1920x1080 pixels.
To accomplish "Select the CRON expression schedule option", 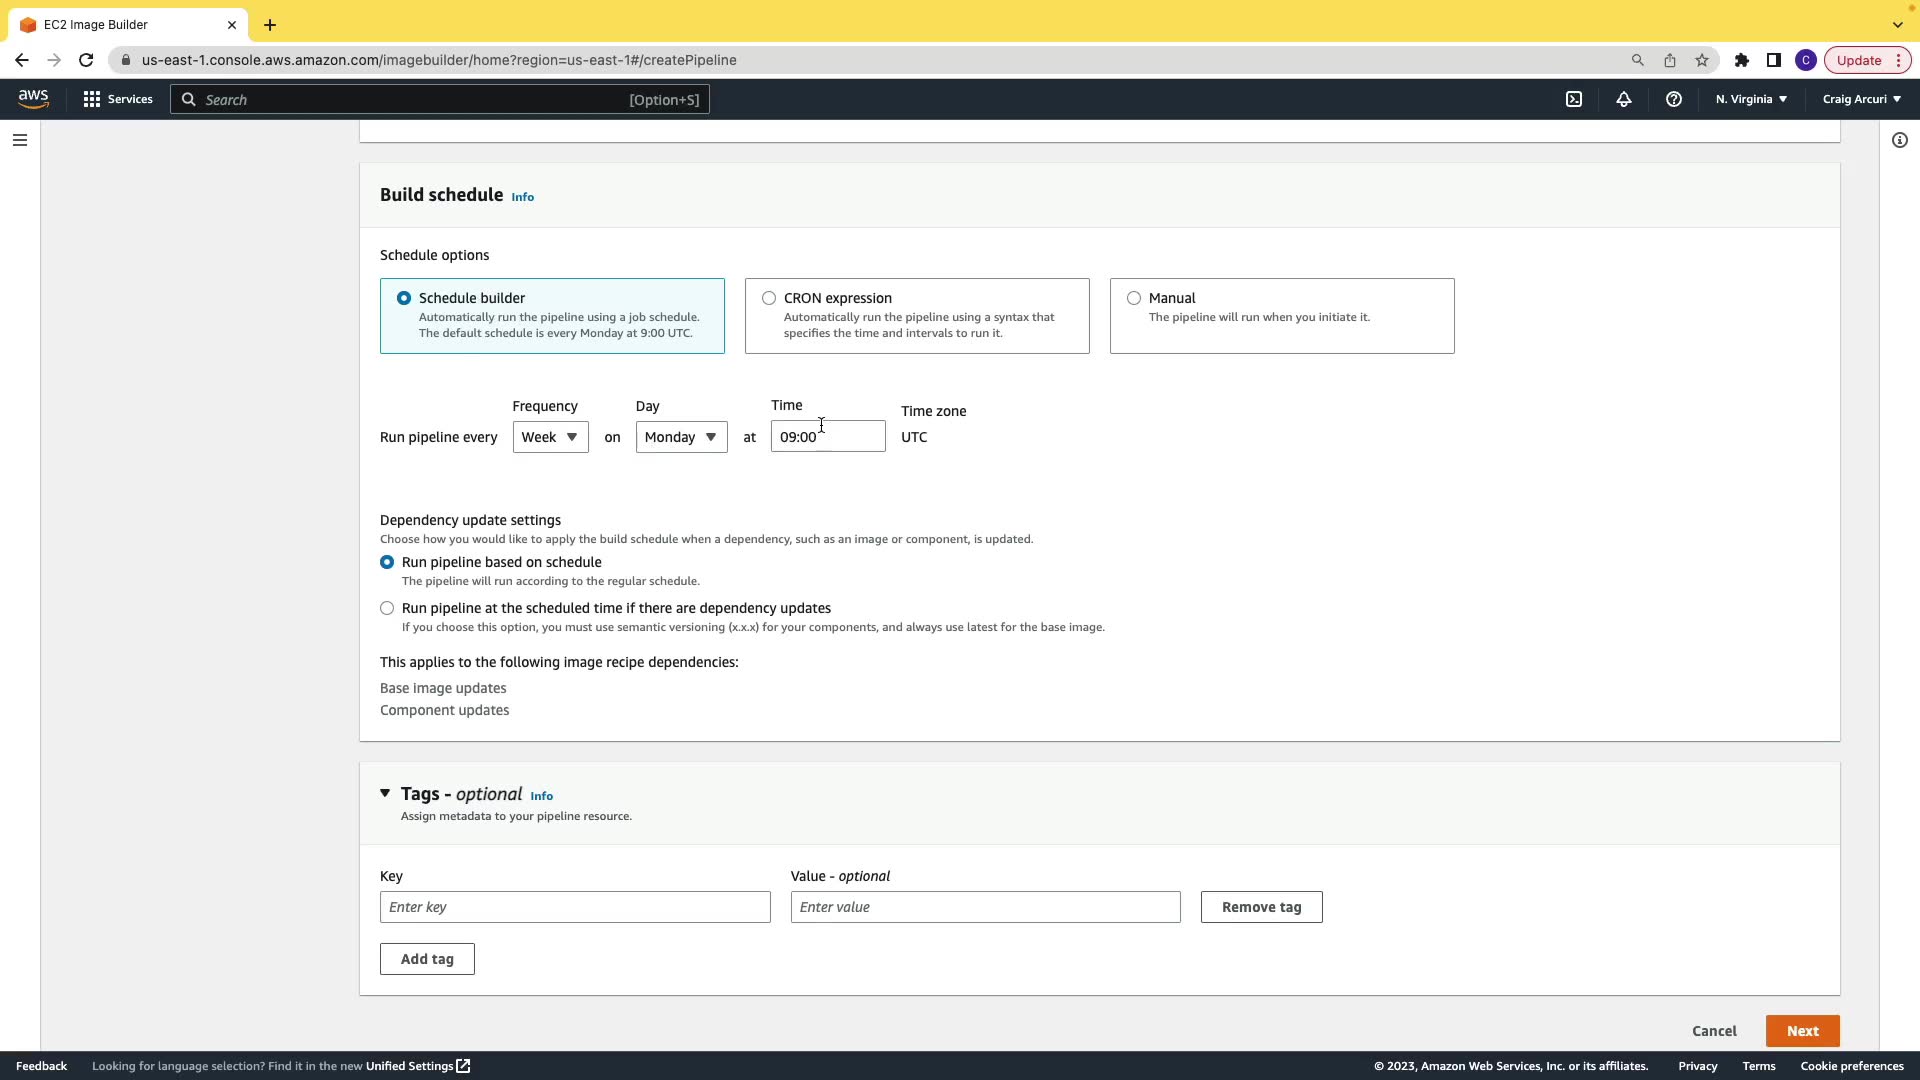I will [x=769, y=298].
